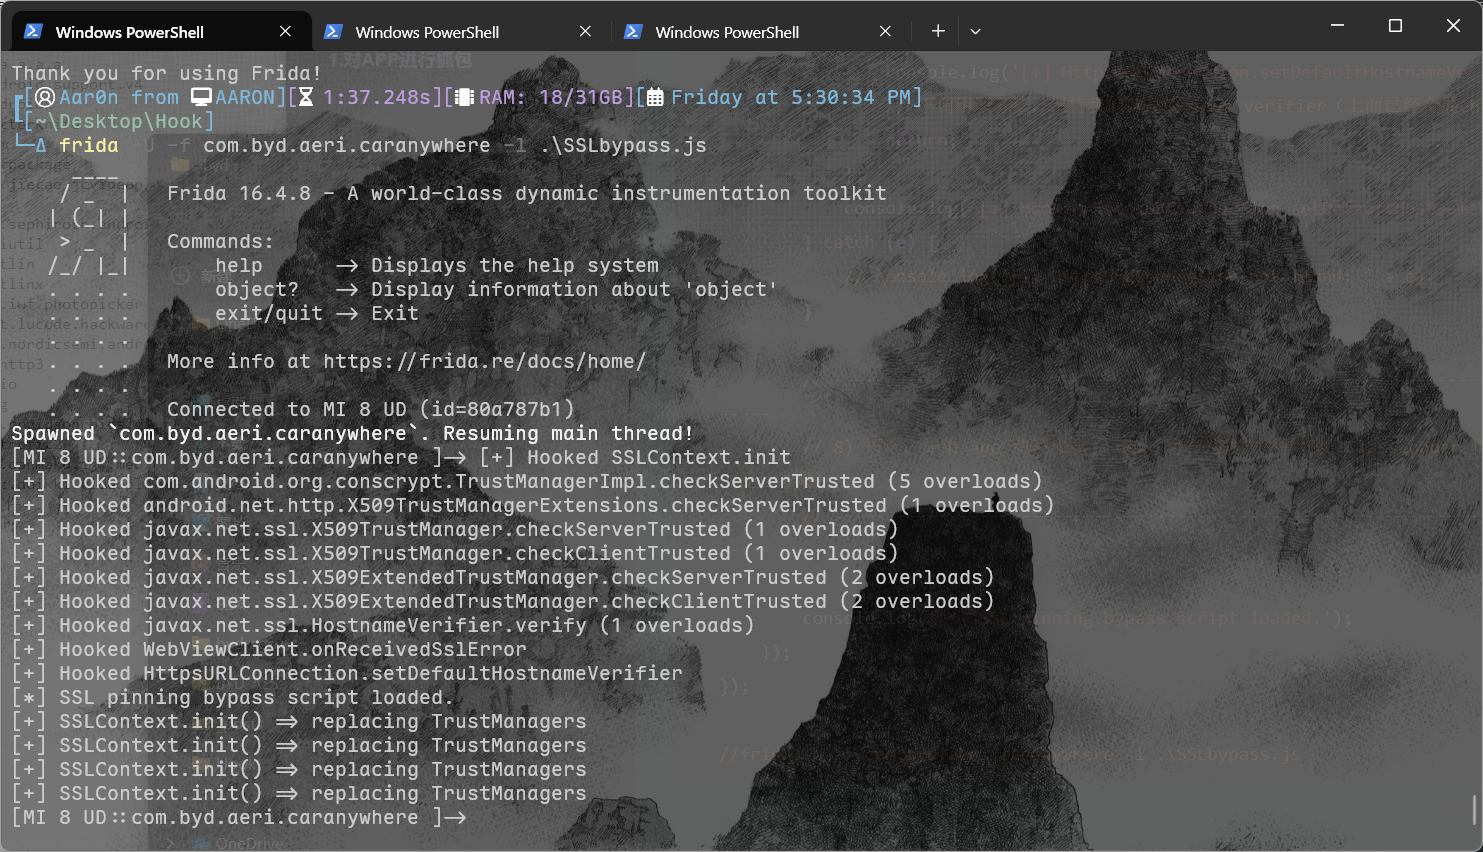Click 'SSL pinning bypass script loaded.' line
This screenshot has width=1483, height=852.
pos(233,697)
